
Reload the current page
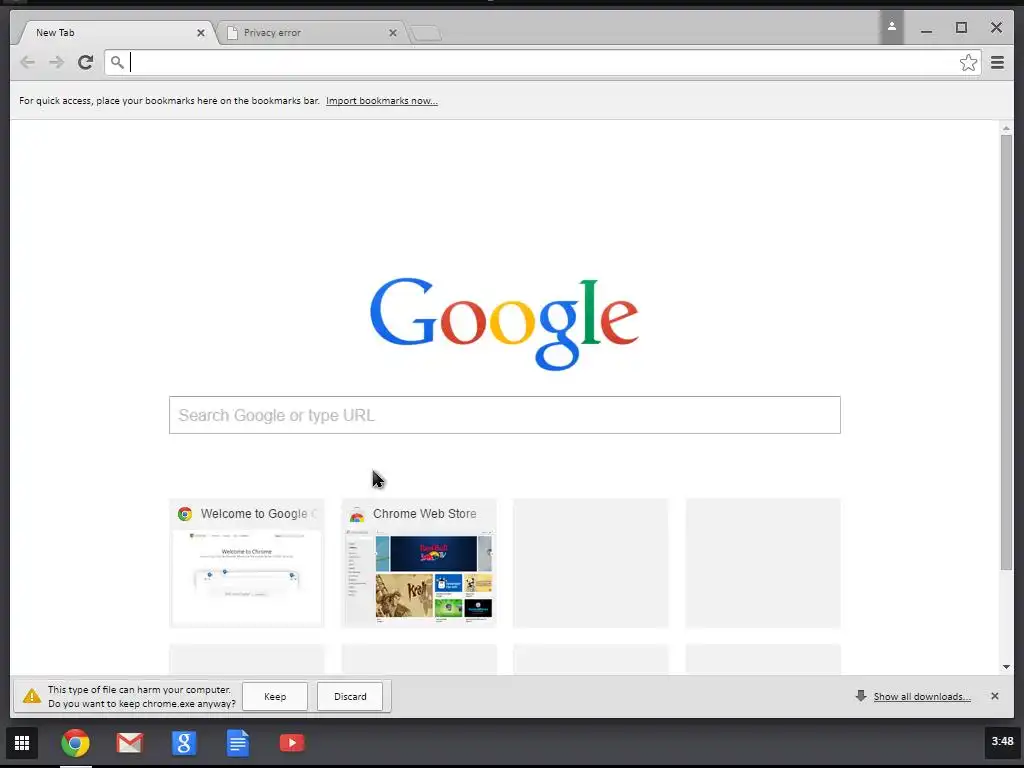86,62
